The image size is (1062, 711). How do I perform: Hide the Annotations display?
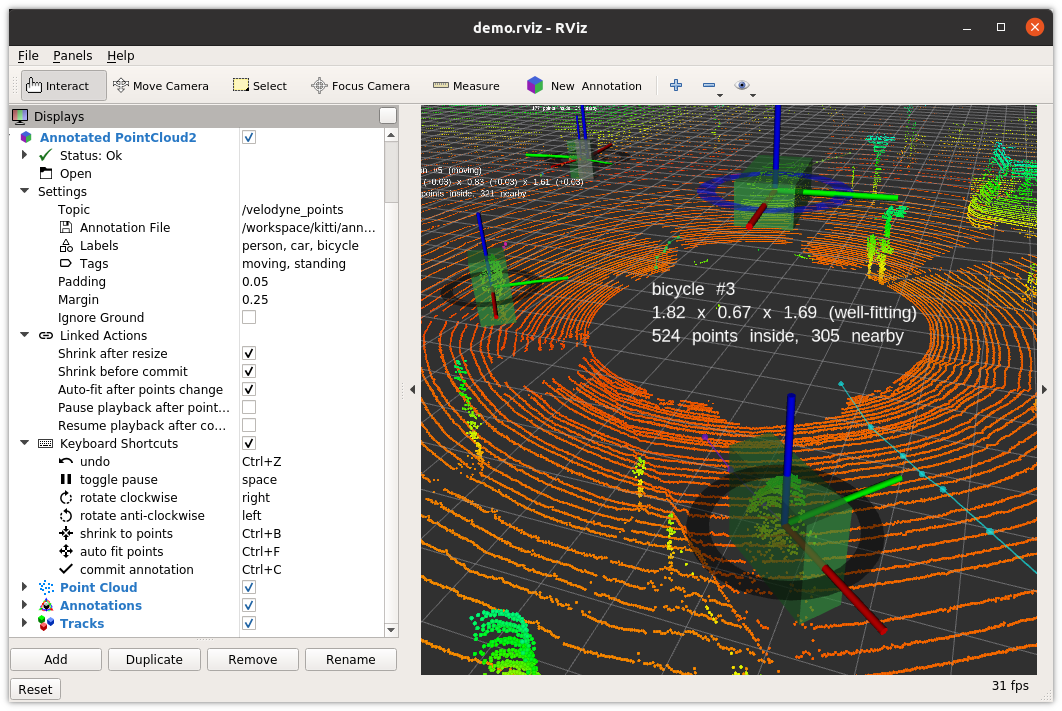[x=249, y=605]
